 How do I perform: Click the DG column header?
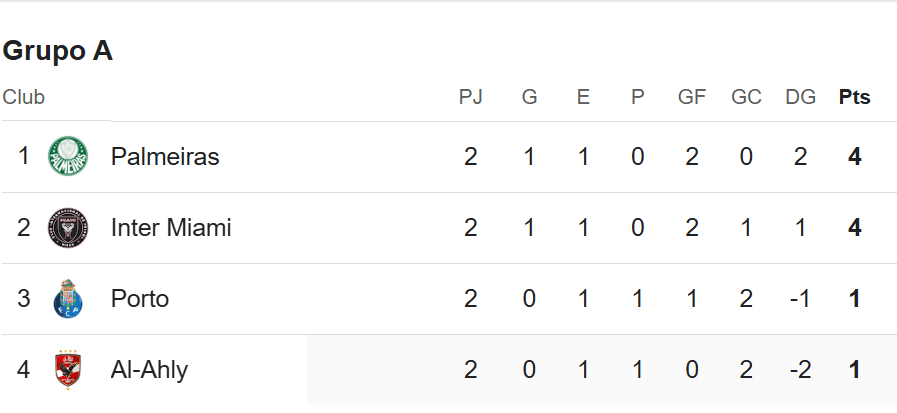pyautogui.click(x=800, y=97)
